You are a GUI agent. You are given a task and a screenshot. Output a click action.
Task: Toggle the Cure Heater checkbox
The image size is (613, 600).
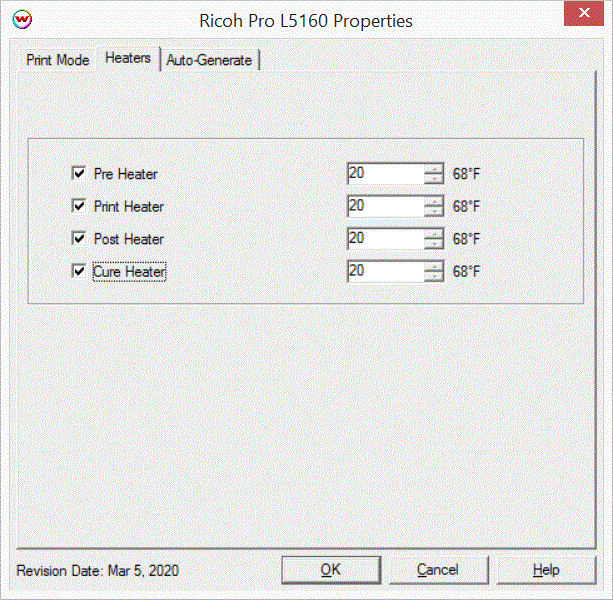[79, 270]
